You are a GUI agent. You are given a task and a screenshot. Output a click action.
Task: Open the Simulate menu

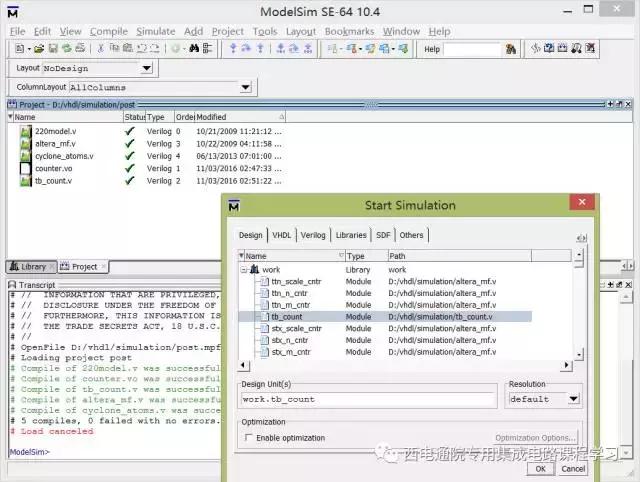155,31
